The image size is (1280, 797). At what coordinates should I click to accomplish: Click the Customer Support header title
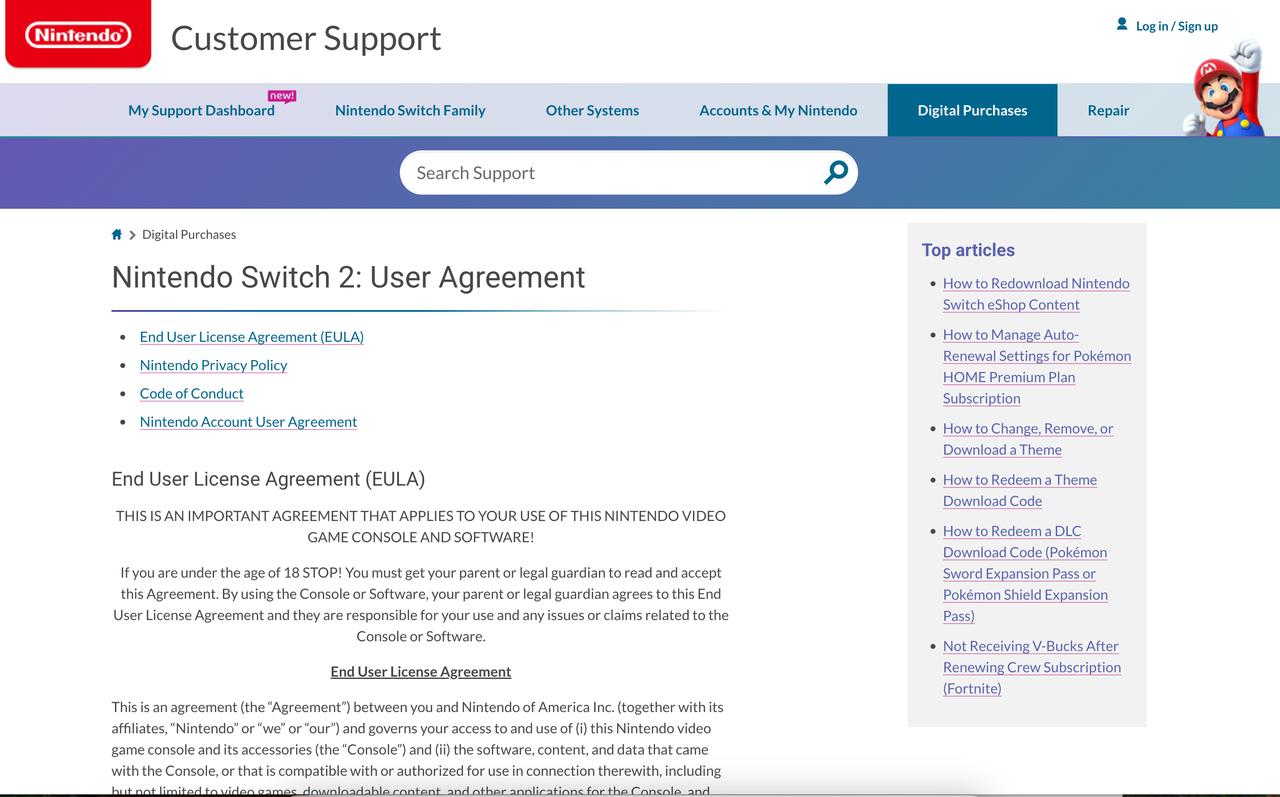point(306,38)
